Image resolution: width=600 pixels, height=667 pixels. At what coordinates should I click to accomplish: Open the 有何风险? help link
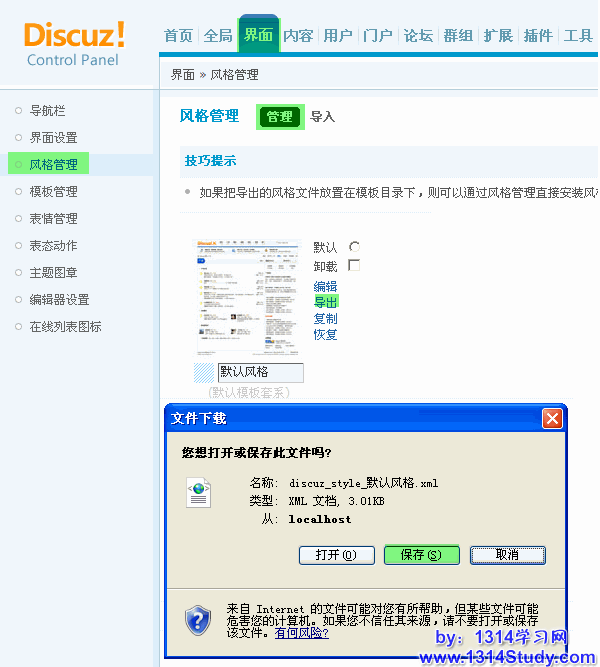coord(301,633)
